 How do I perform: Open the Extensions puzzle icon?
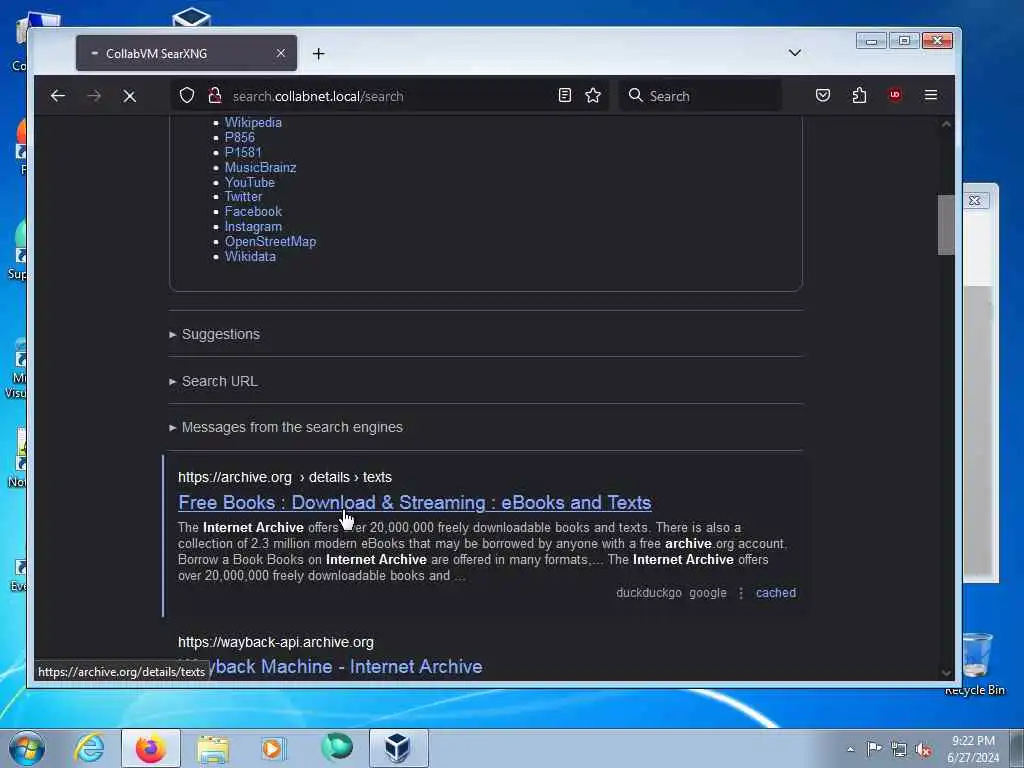(859, 96)
